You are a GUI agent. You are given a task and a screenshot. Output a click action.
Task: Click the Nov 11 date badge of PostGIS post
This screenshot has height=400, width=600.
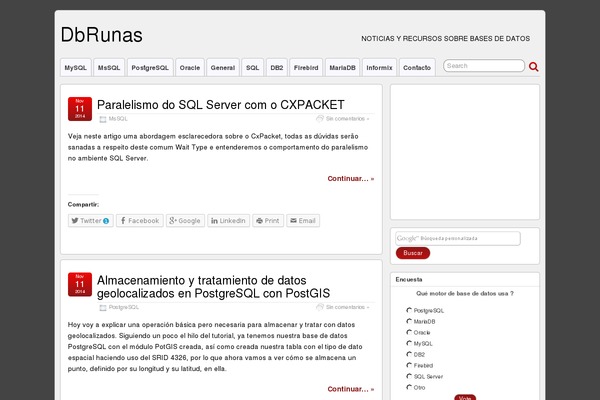click(80, 284)
